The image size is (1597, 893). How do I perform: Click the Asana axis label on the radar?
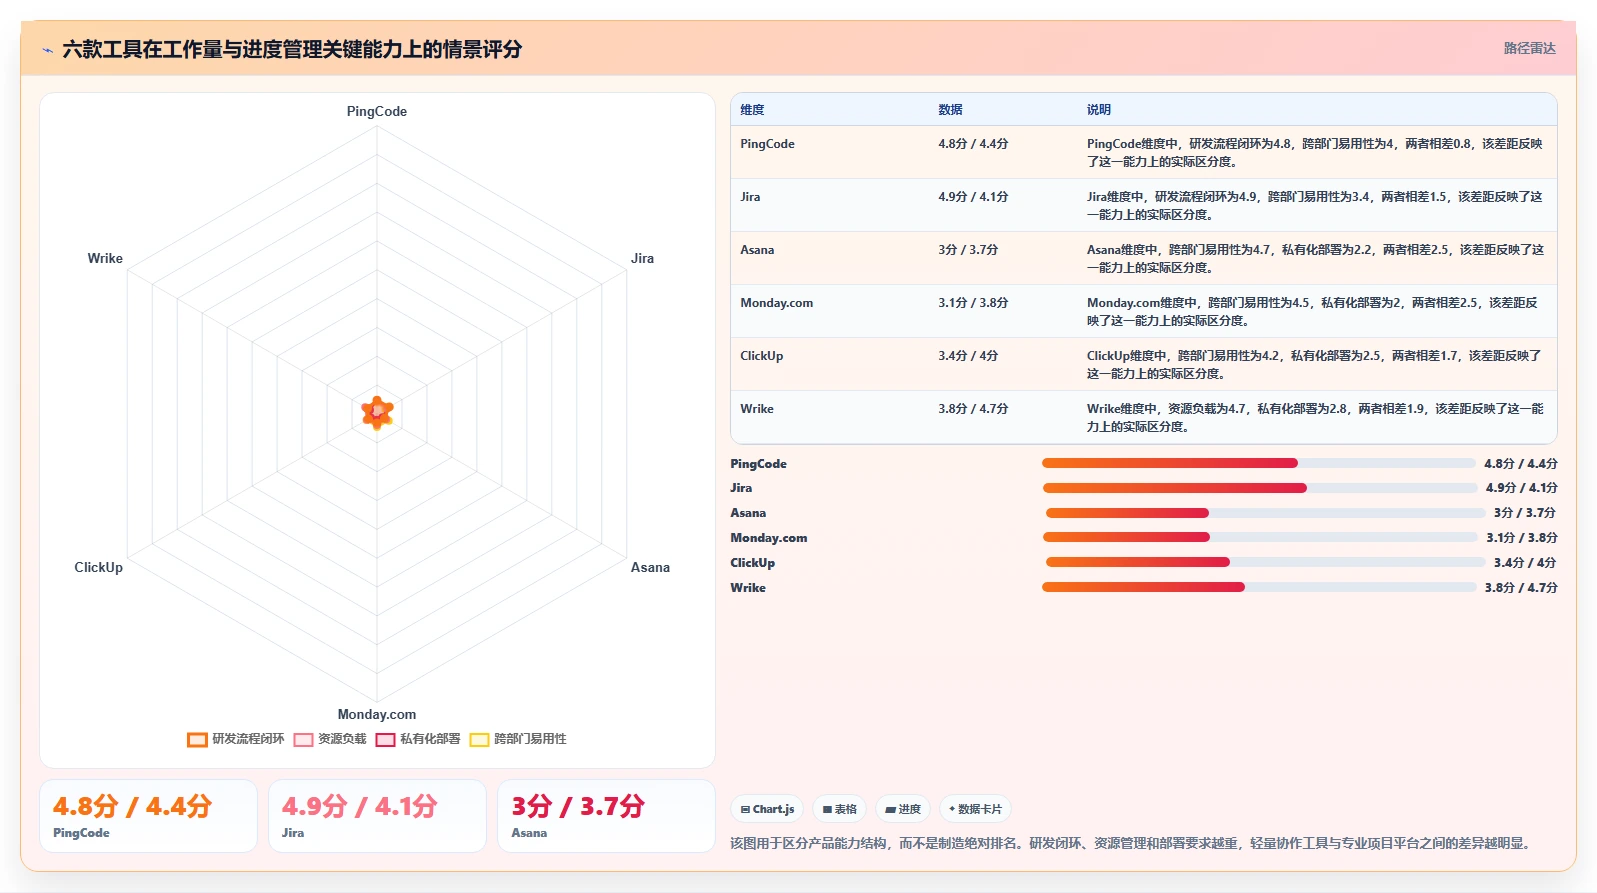650,567
